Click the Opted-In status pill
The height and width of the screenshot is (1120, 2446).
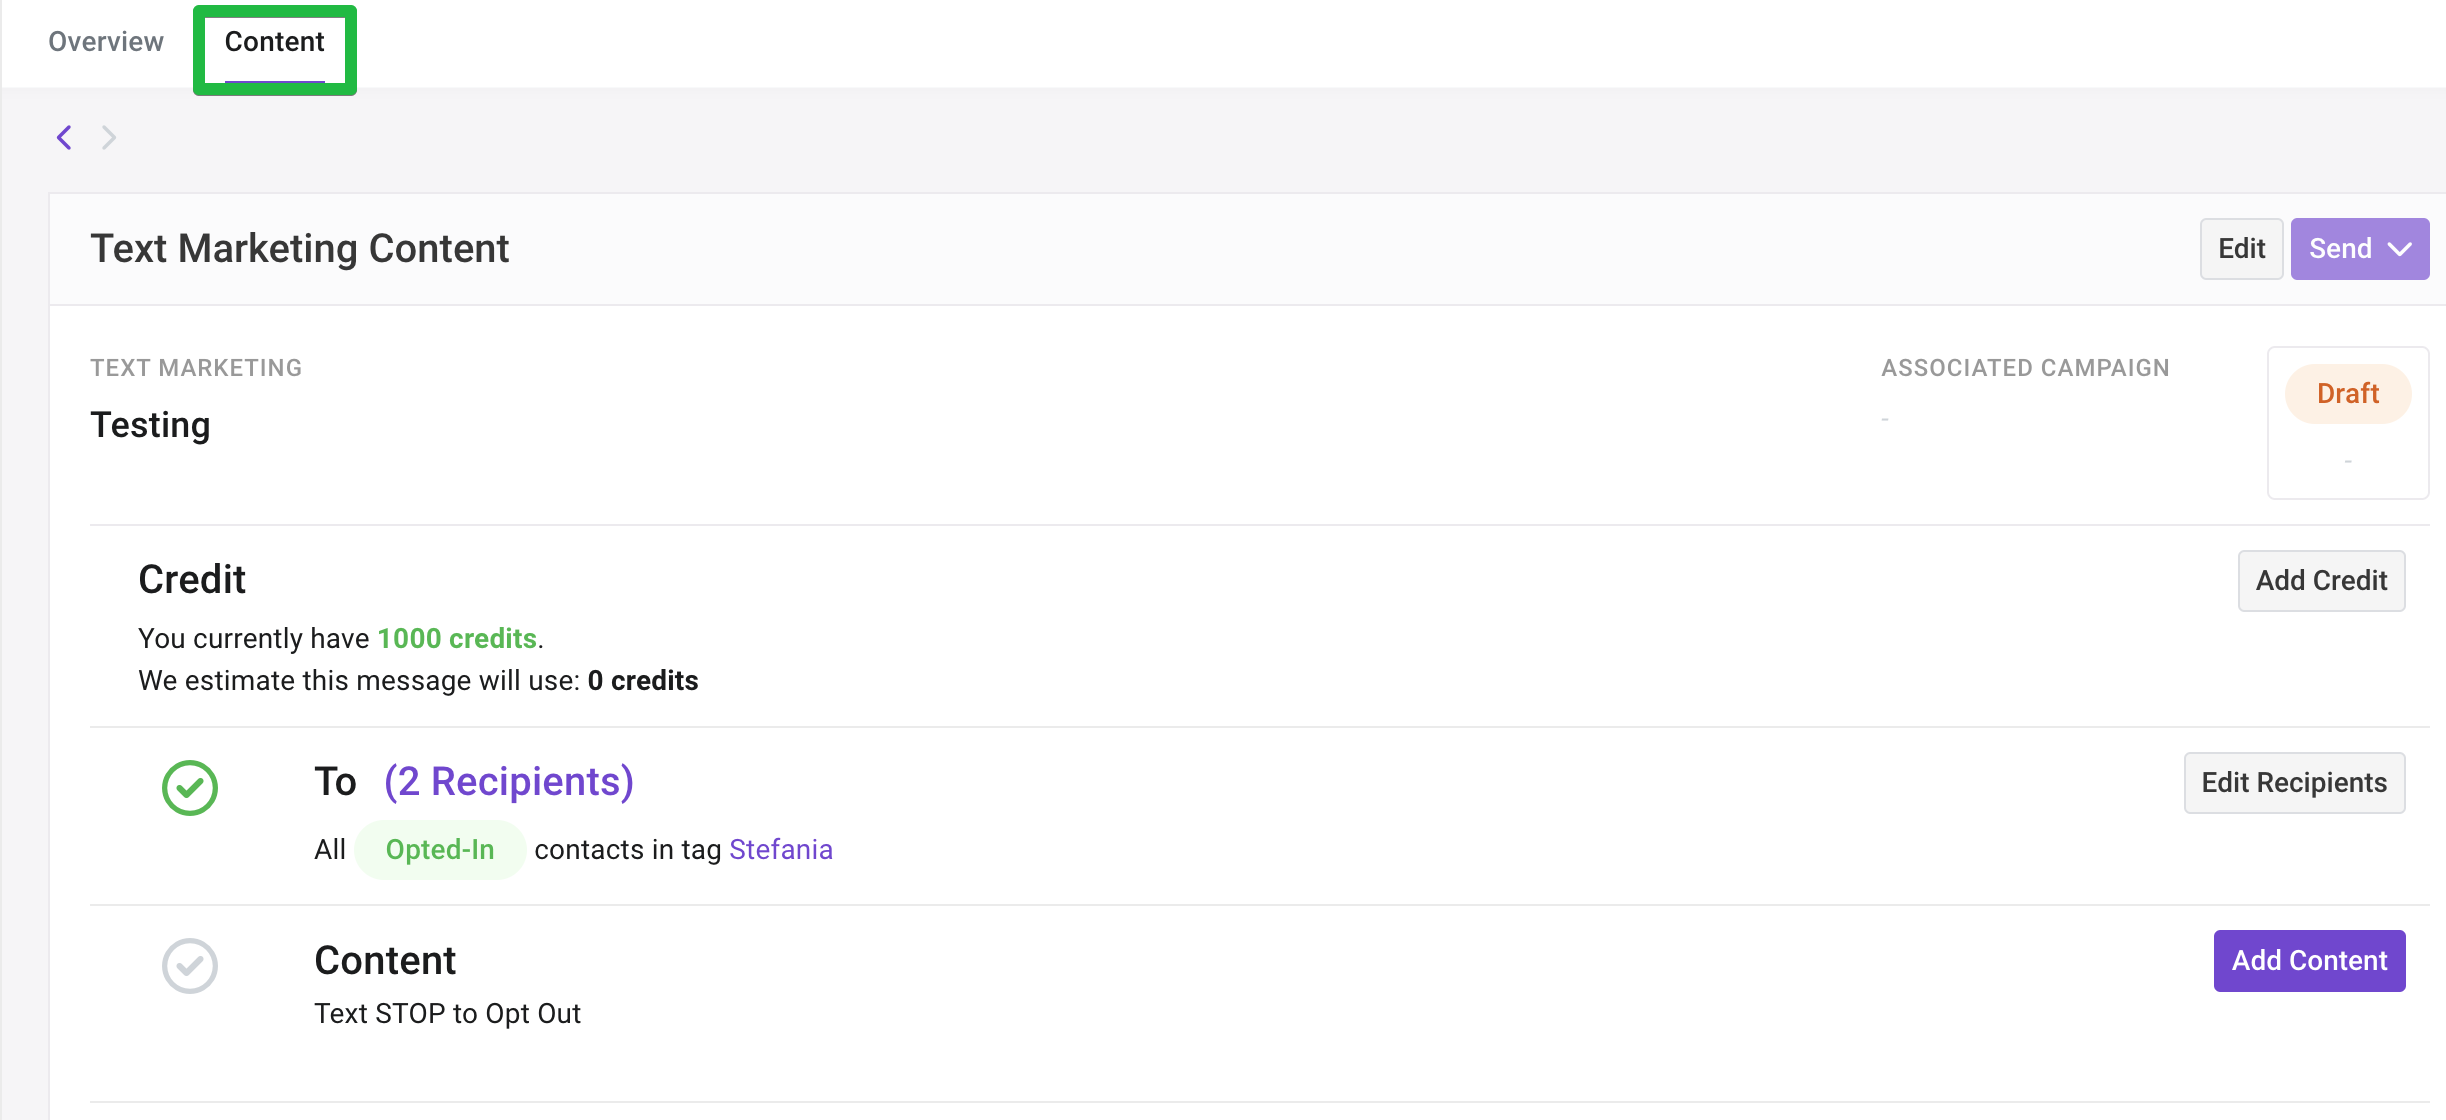[x=440, y=850]
